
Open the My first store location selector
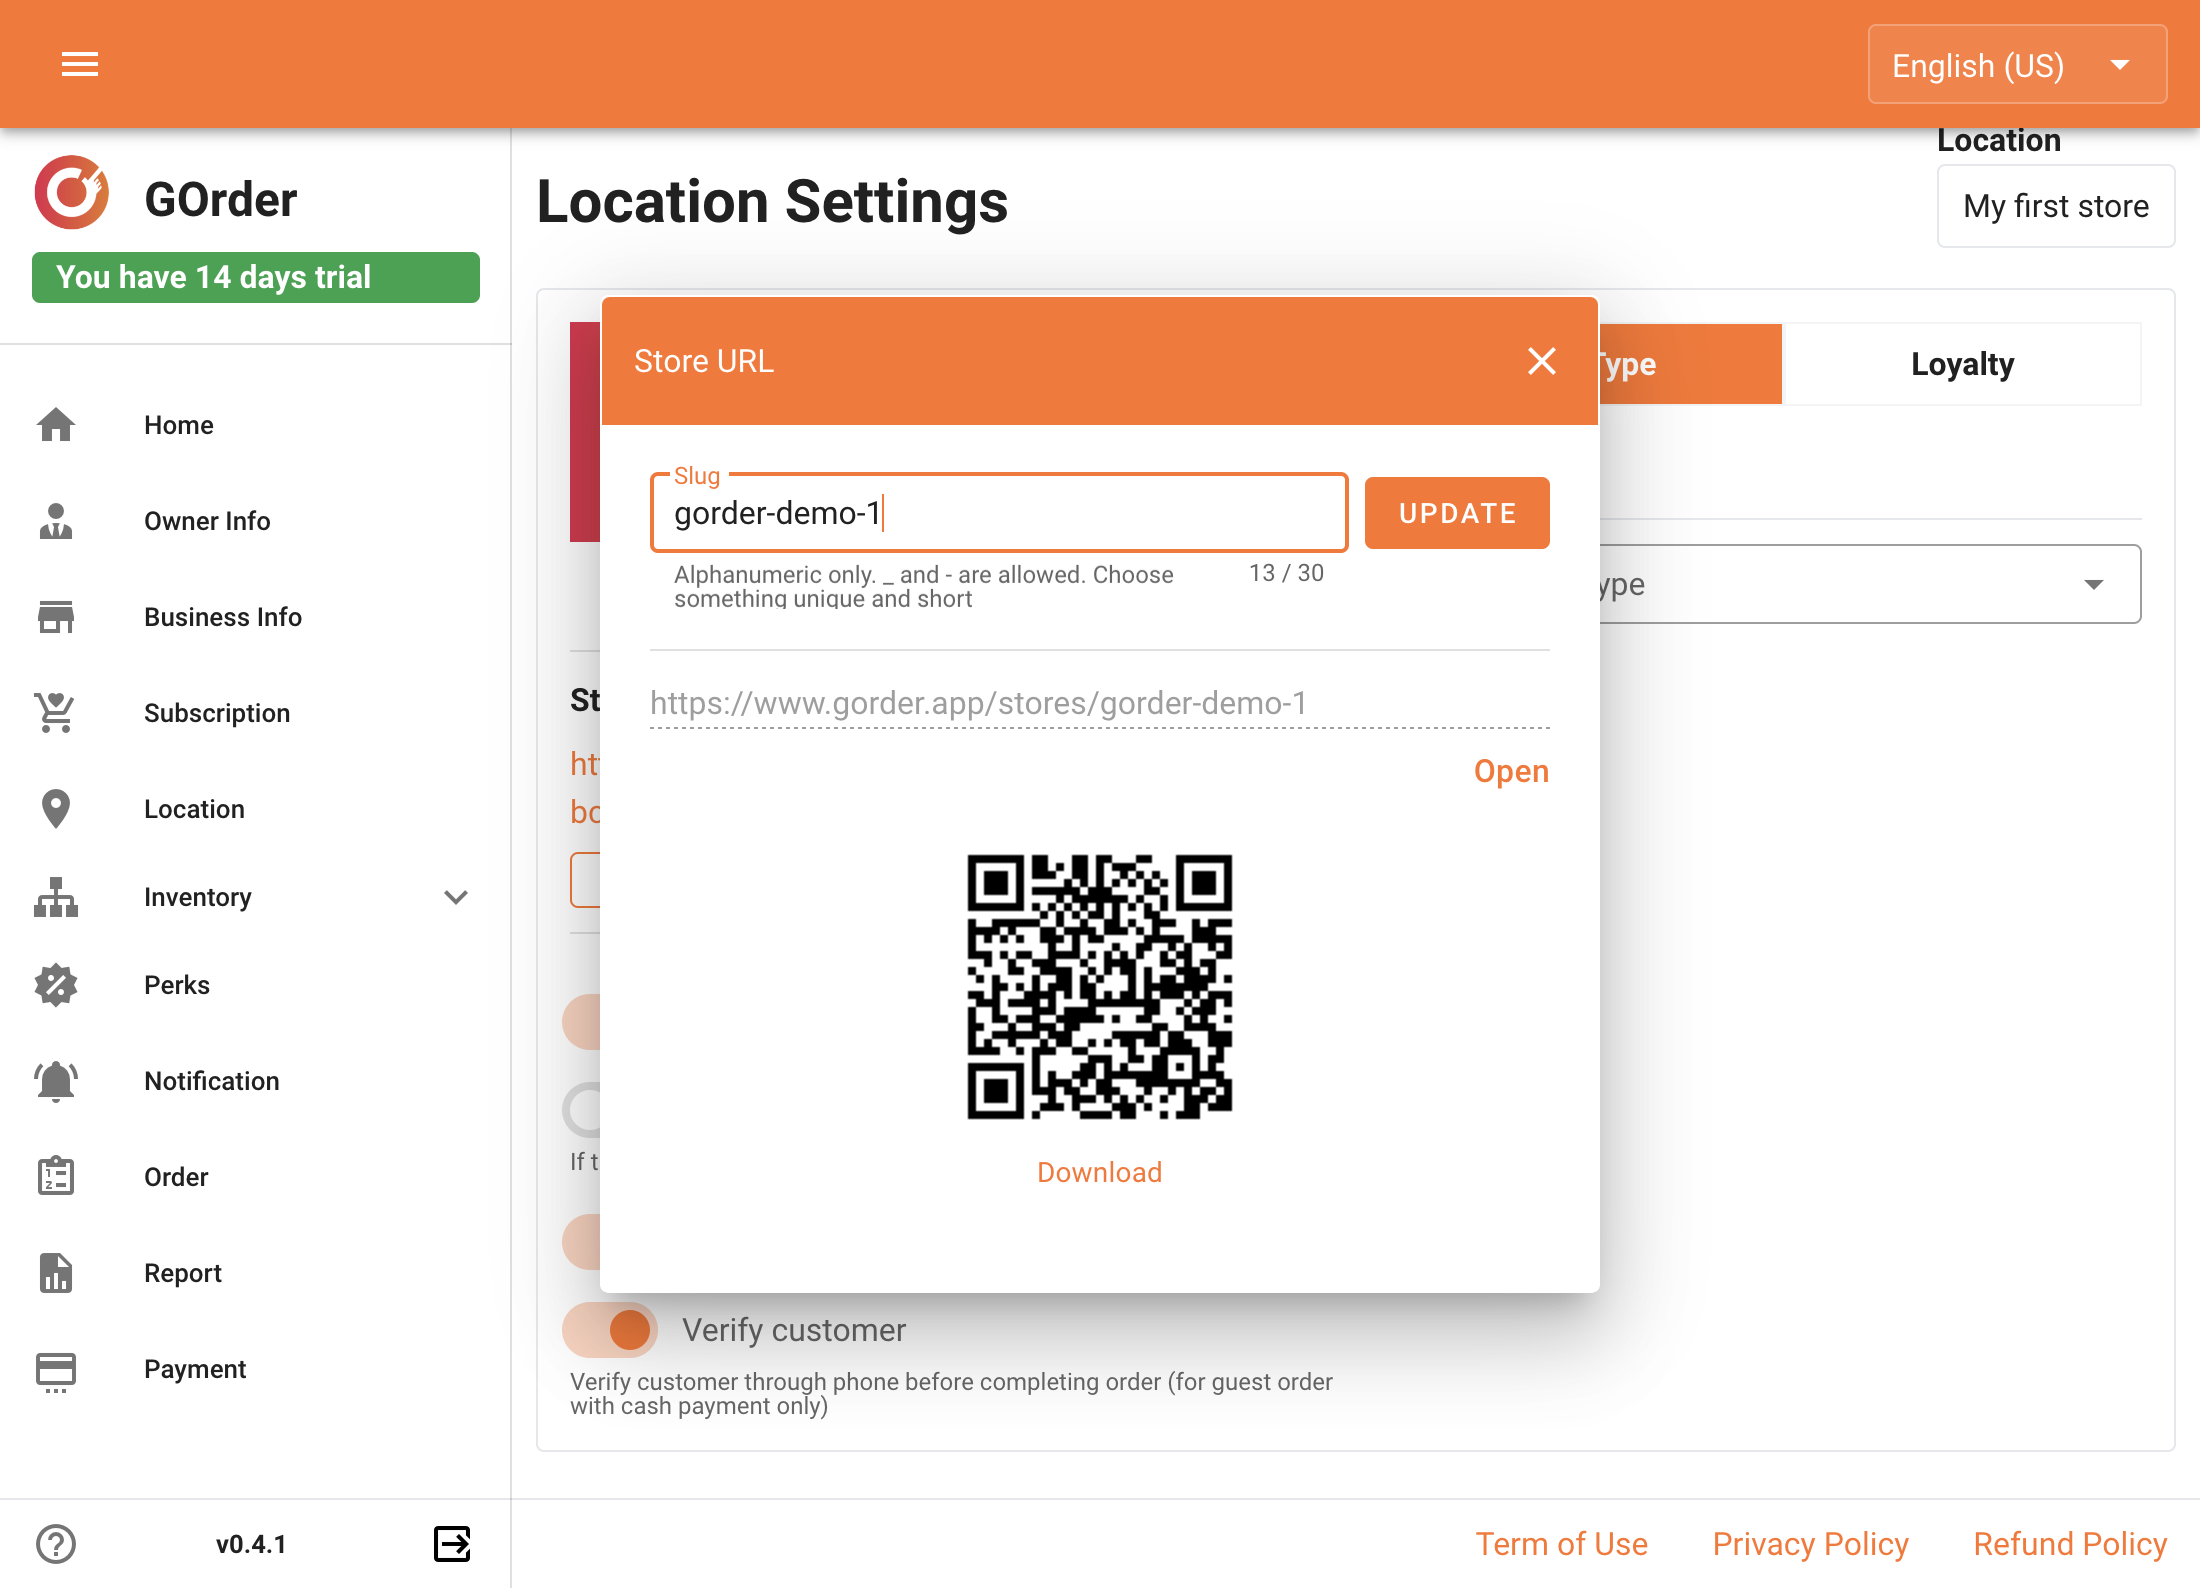click(2055, 206)
